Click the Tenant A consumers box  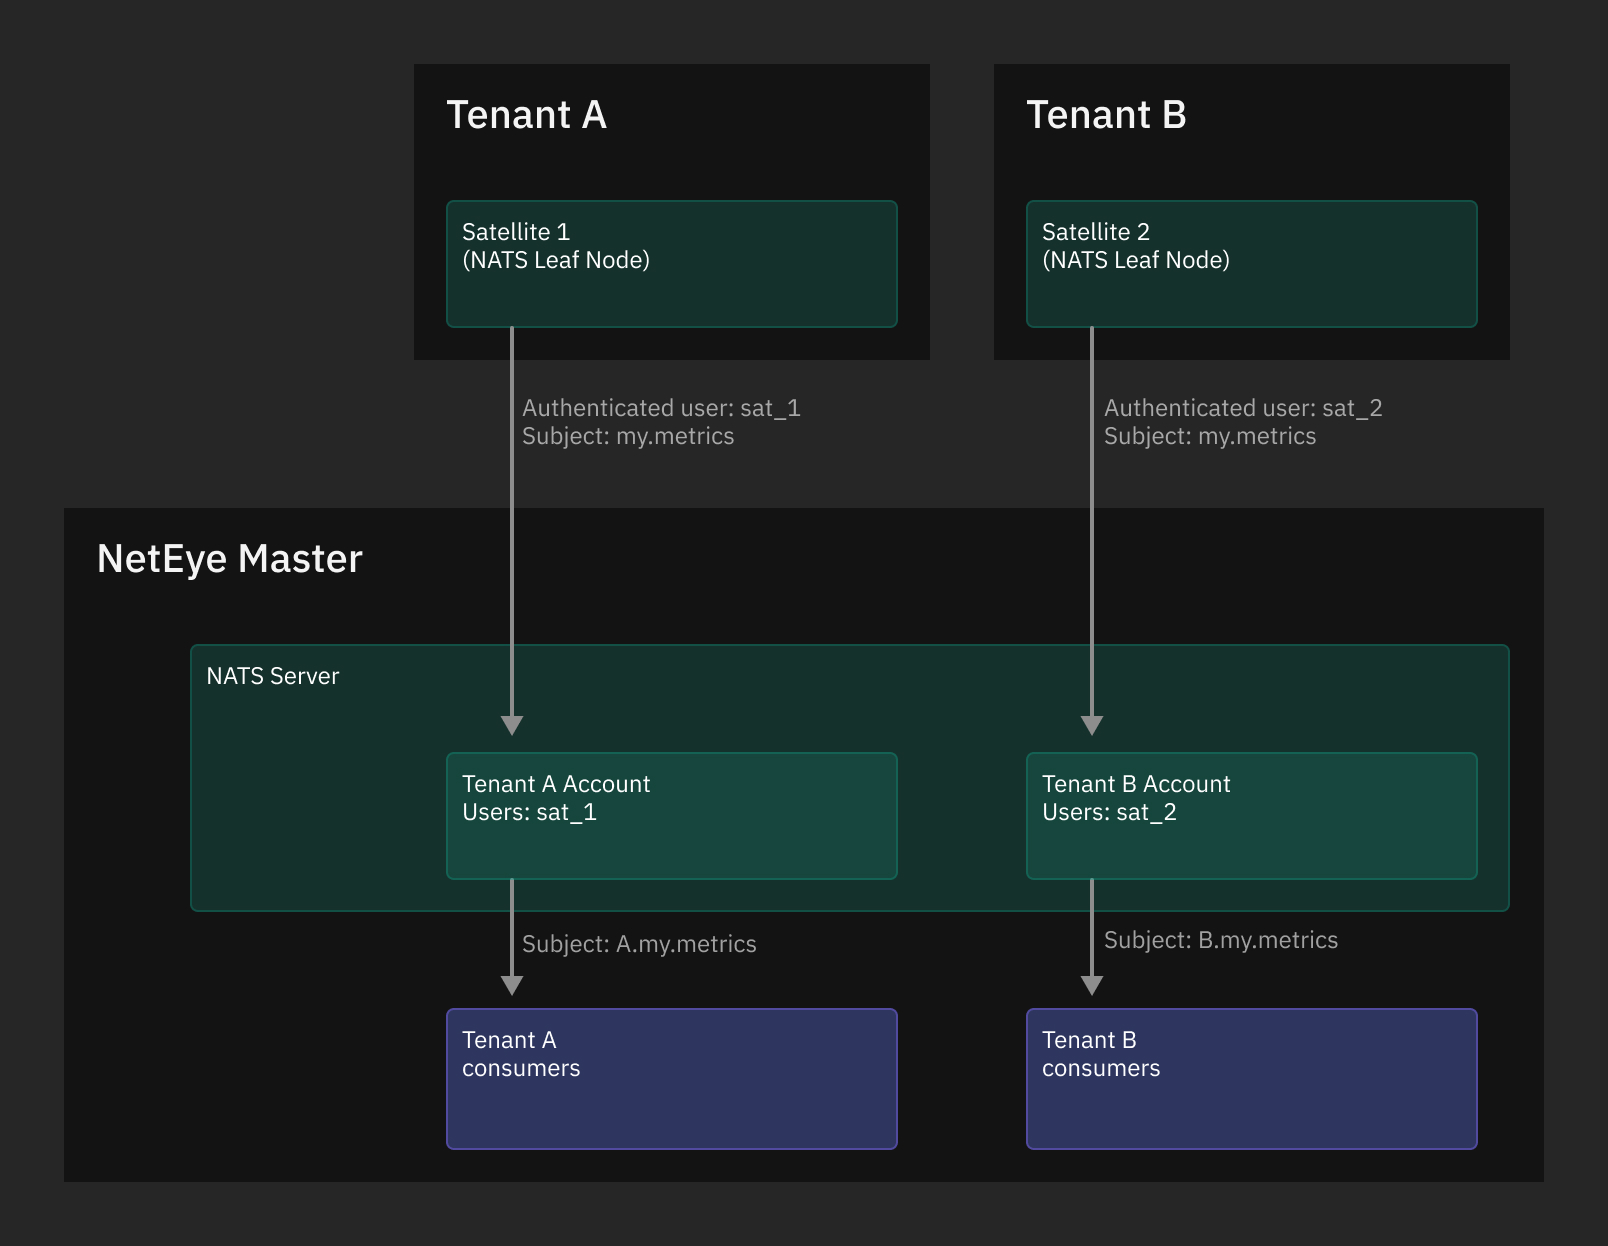click(671, 1078)
